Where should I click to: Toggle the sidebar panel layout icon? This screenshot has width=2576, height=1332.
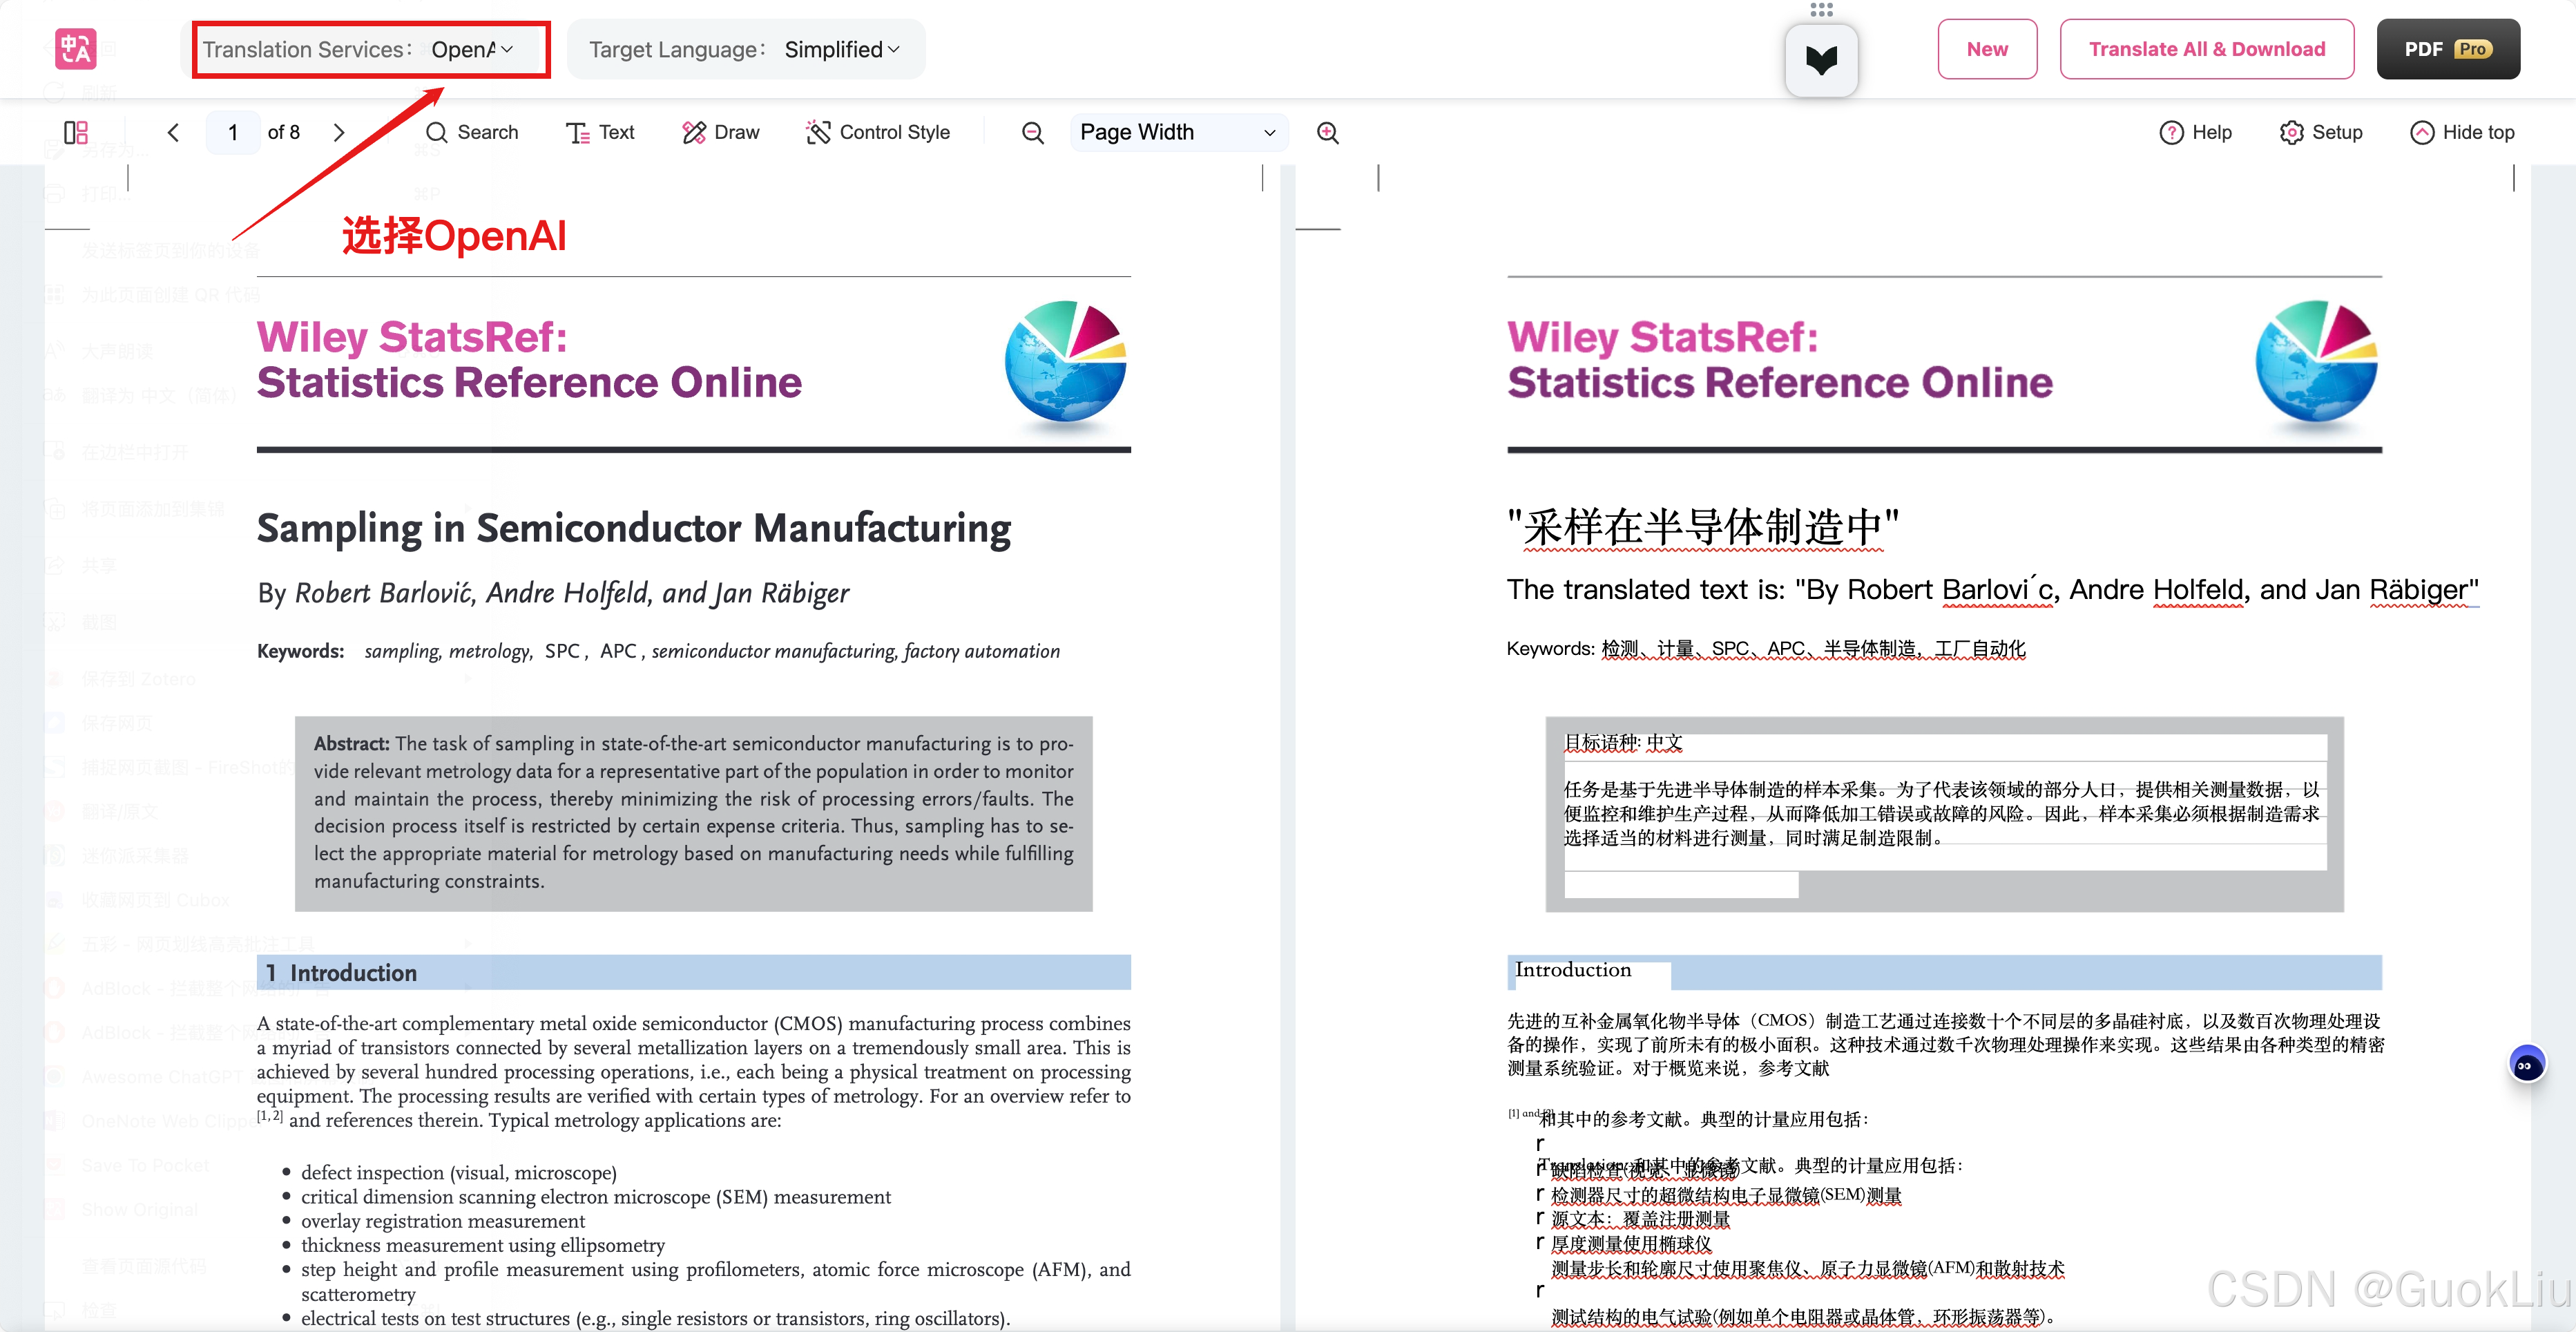tap(76, 132)
